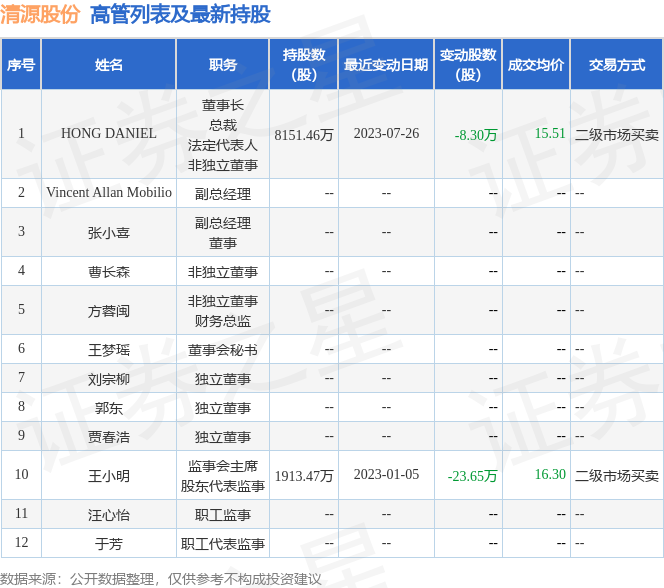Click the 数据来源 footer note
This screenshot has width=664, height=588.
160,579
